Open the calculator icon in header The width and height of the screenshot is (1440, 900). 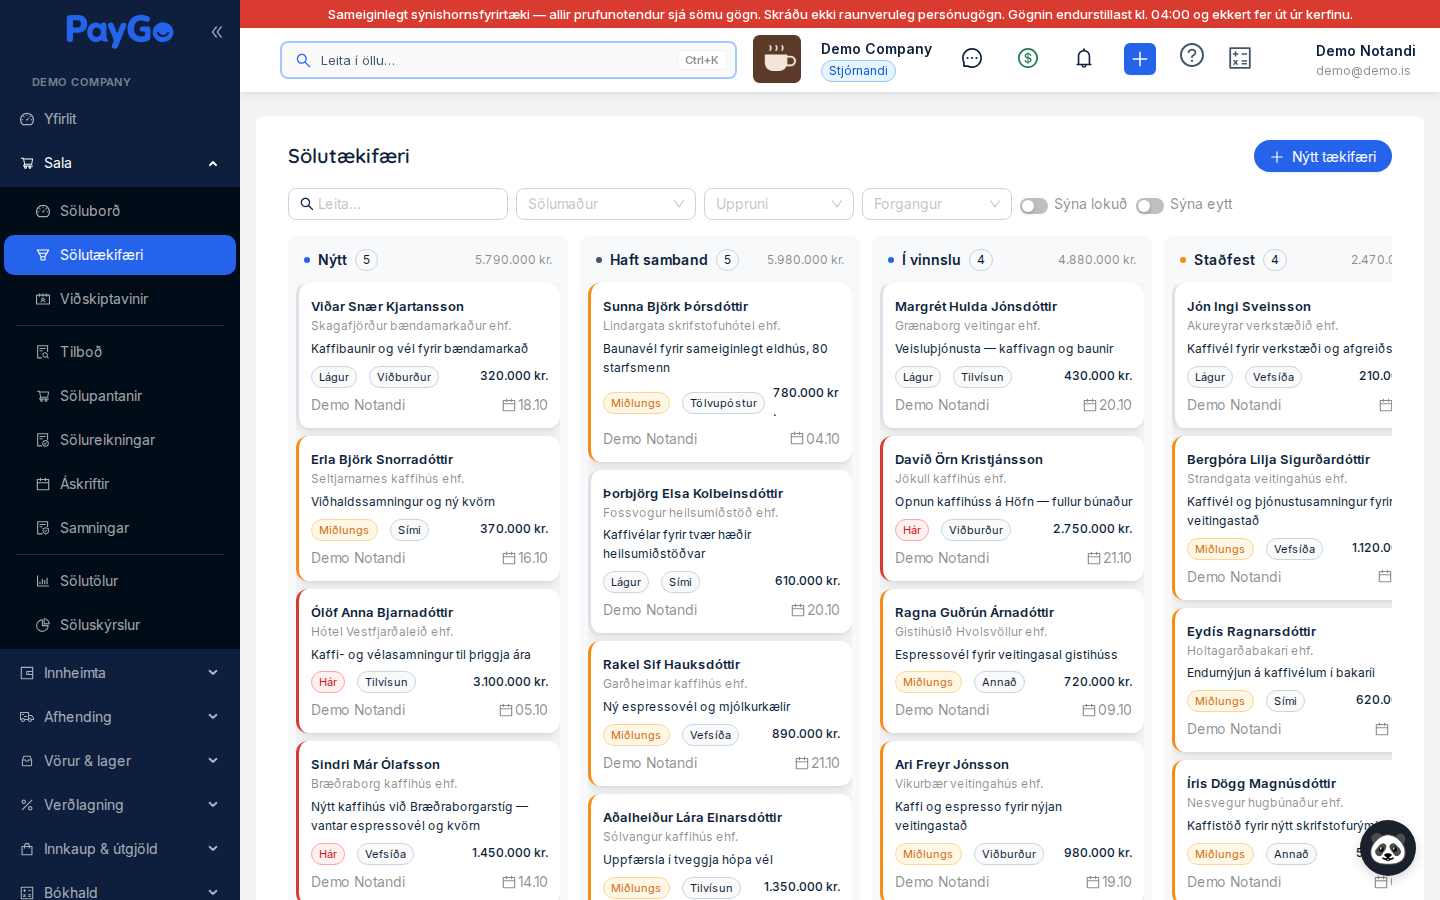[1240, 59]
